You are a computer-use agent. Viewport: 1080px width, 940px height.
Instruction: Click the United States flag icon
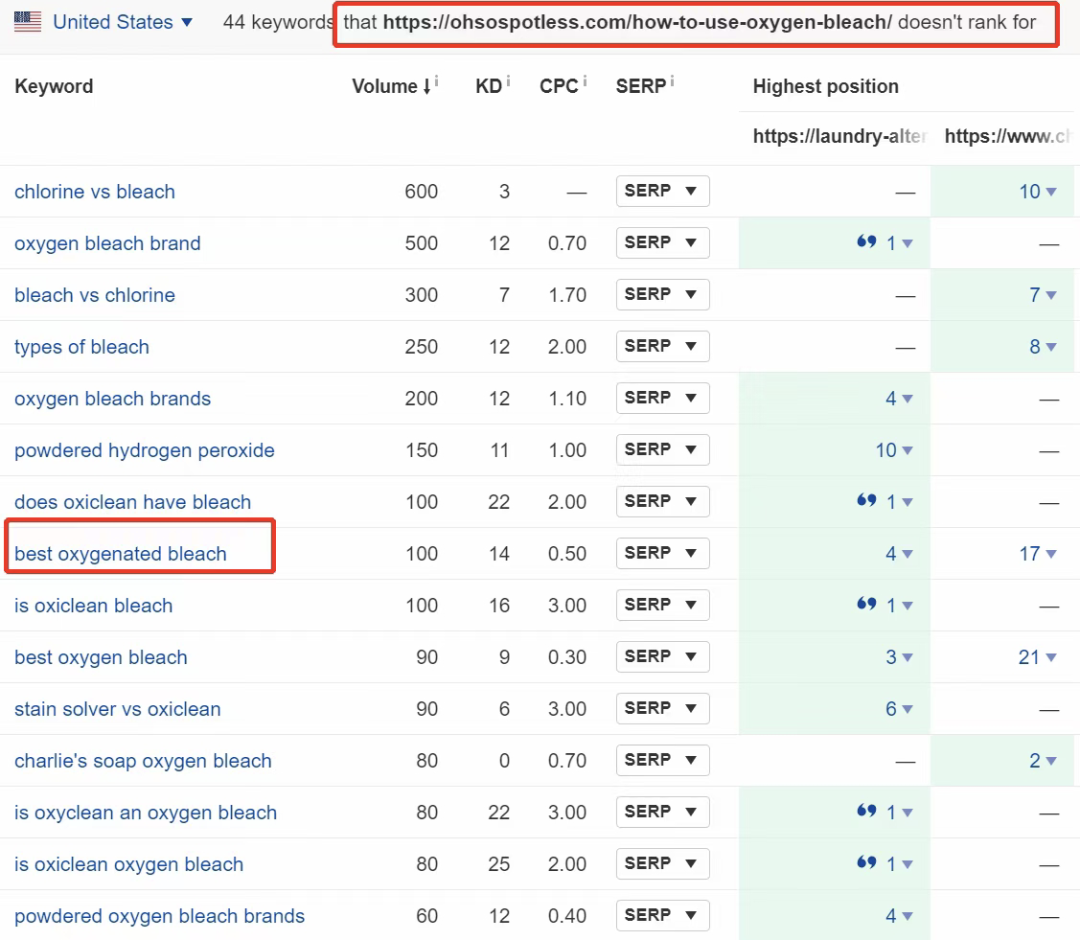(28, 21)
